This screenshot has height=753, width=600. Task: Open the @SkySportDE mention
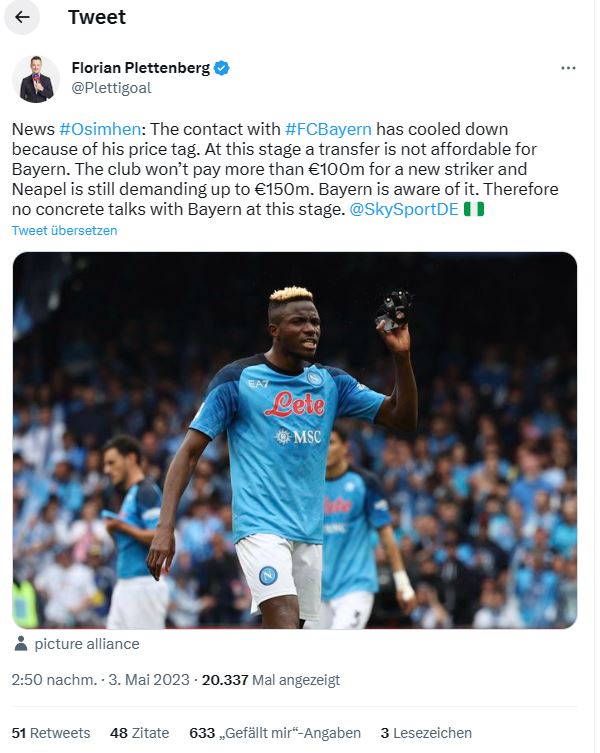tap(404, 209)
